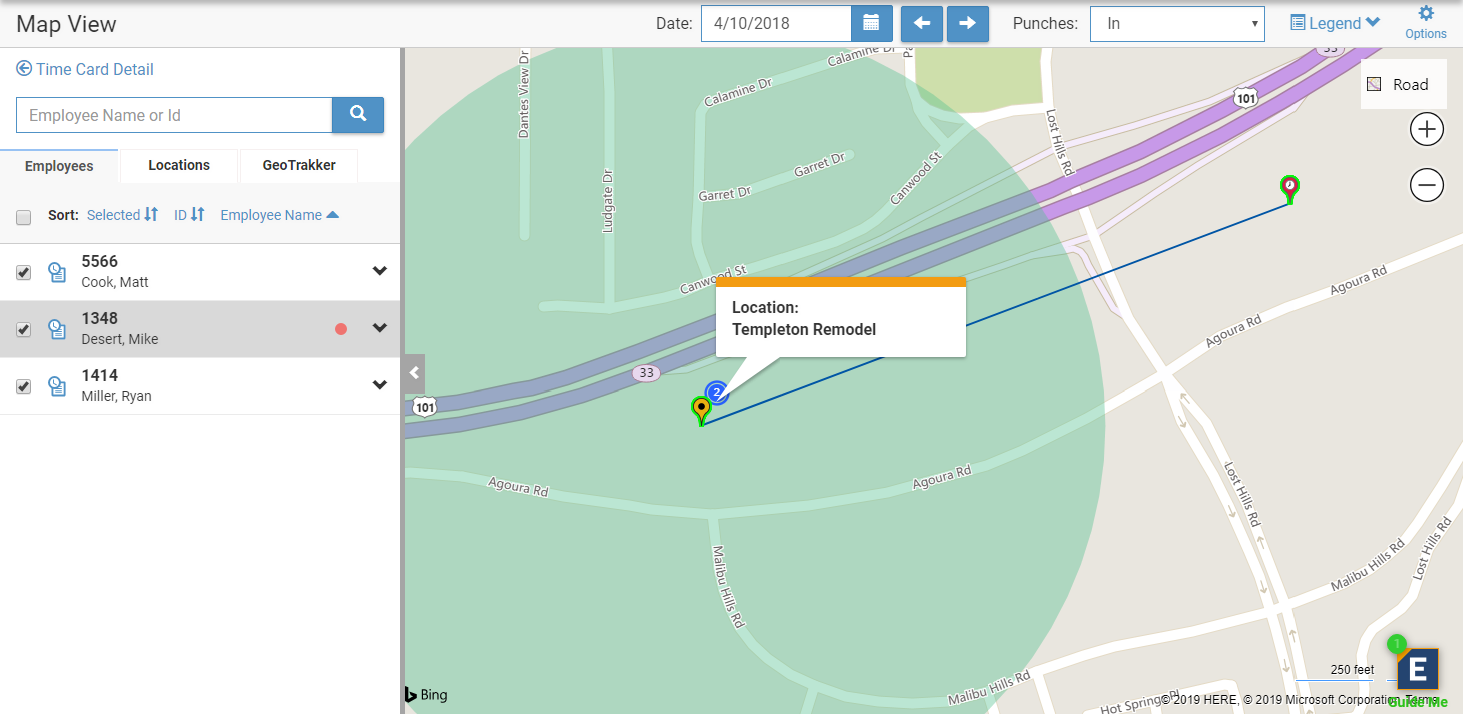The height and width of the screenshot is (714, 1463).
Task: Click the red punch pin on map
Action: pos(1290,187)
